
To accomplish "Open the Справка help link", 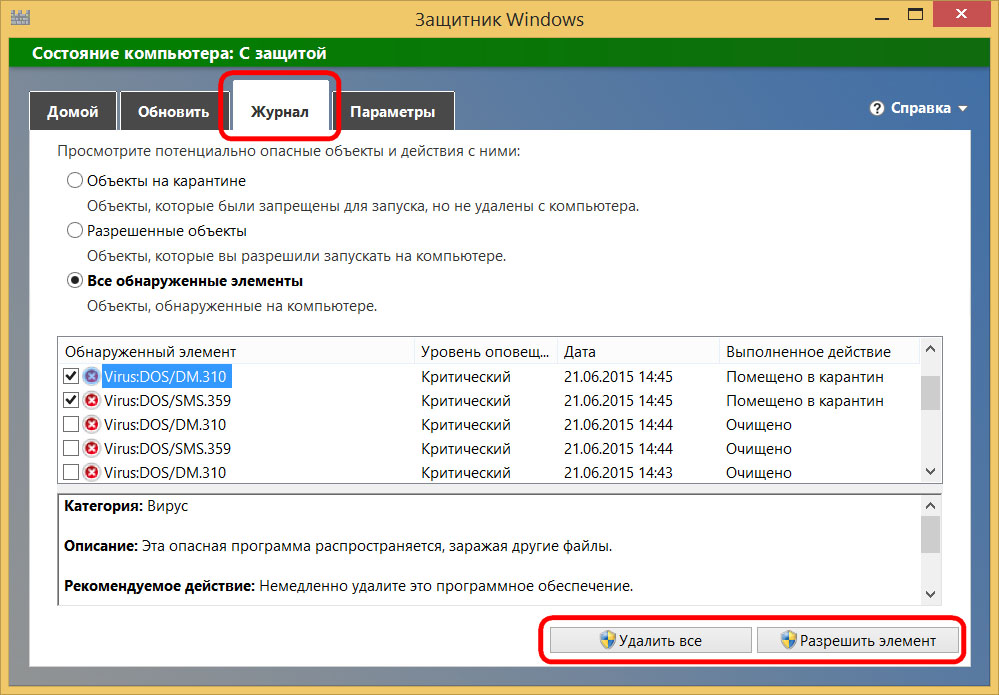I will click(x=921, y=108).
